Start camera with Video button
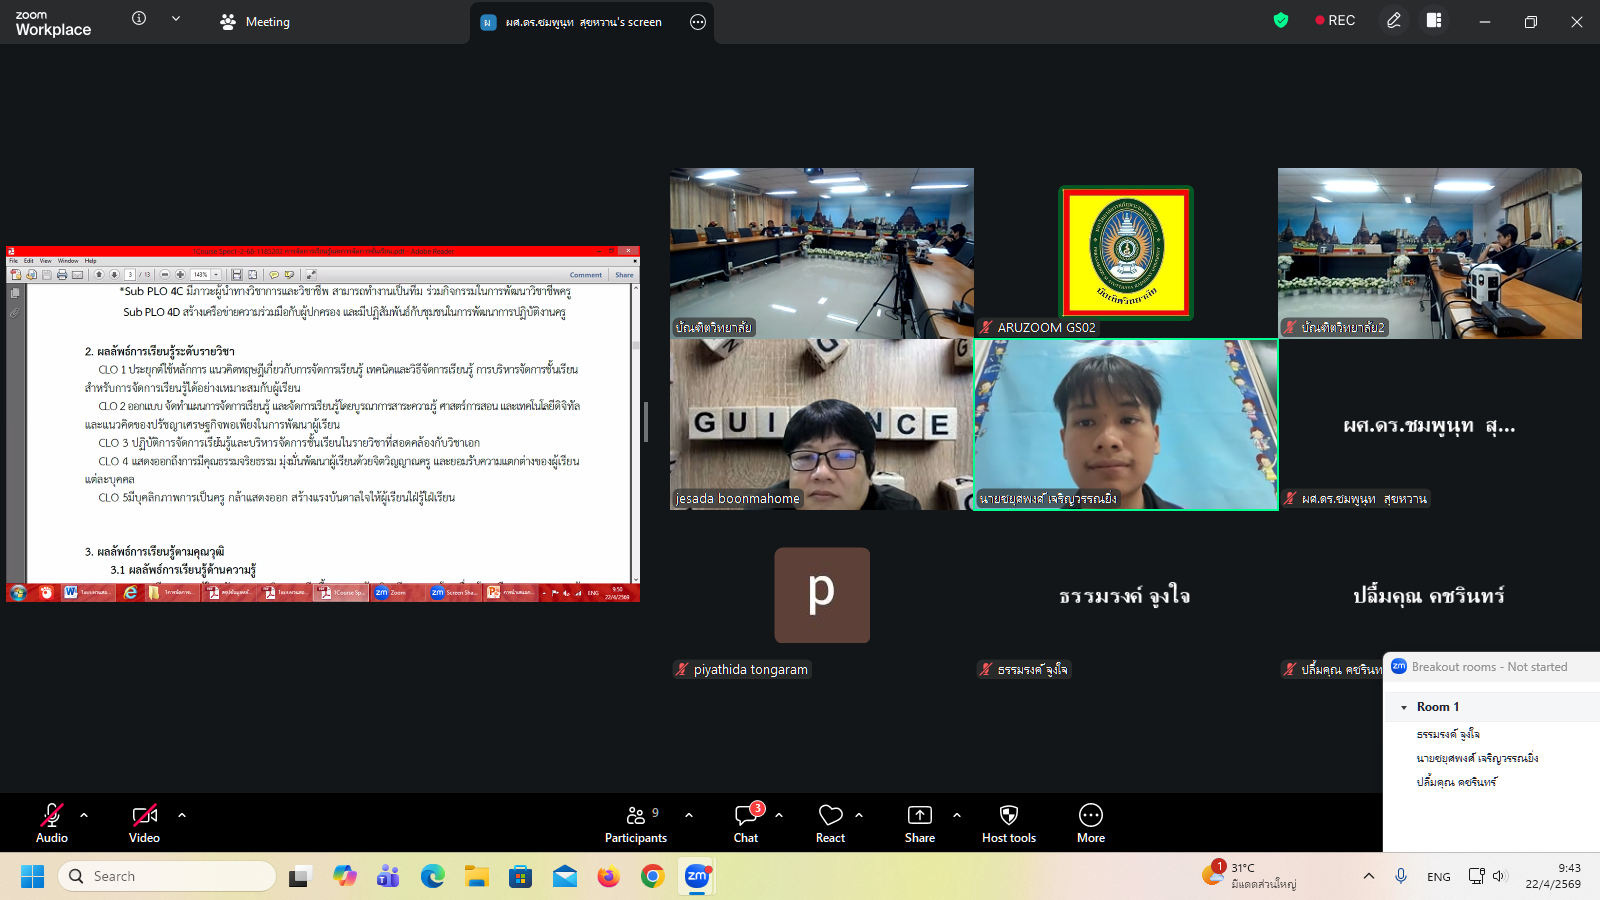Viewport: 1600px width, 900px height. [144, 823]
